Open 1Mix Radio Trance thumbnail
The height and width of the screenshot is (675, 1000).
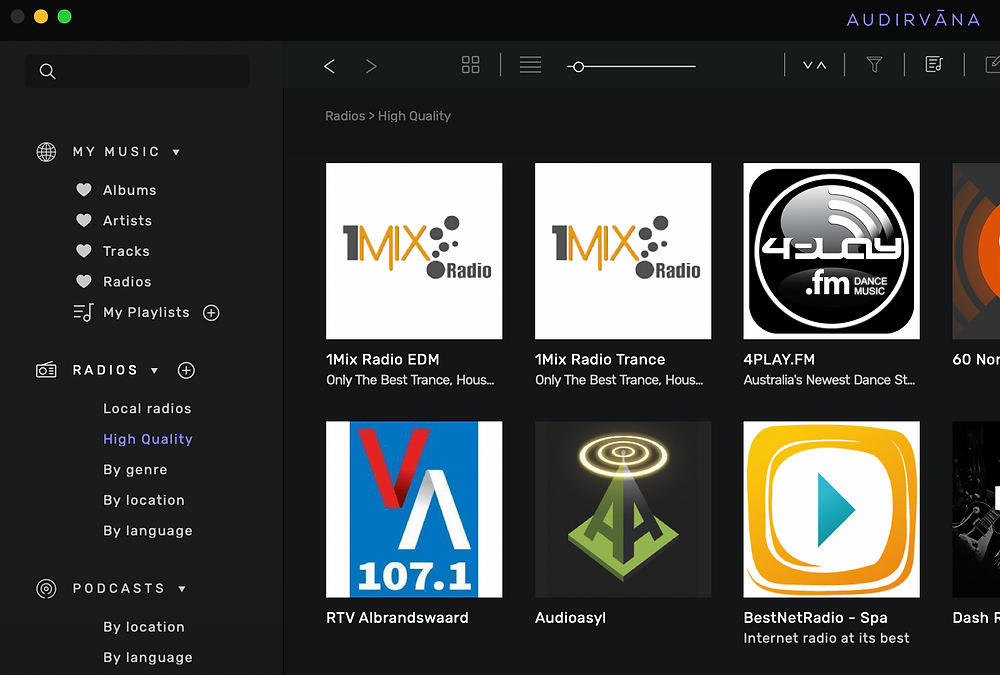click(623, 251)
